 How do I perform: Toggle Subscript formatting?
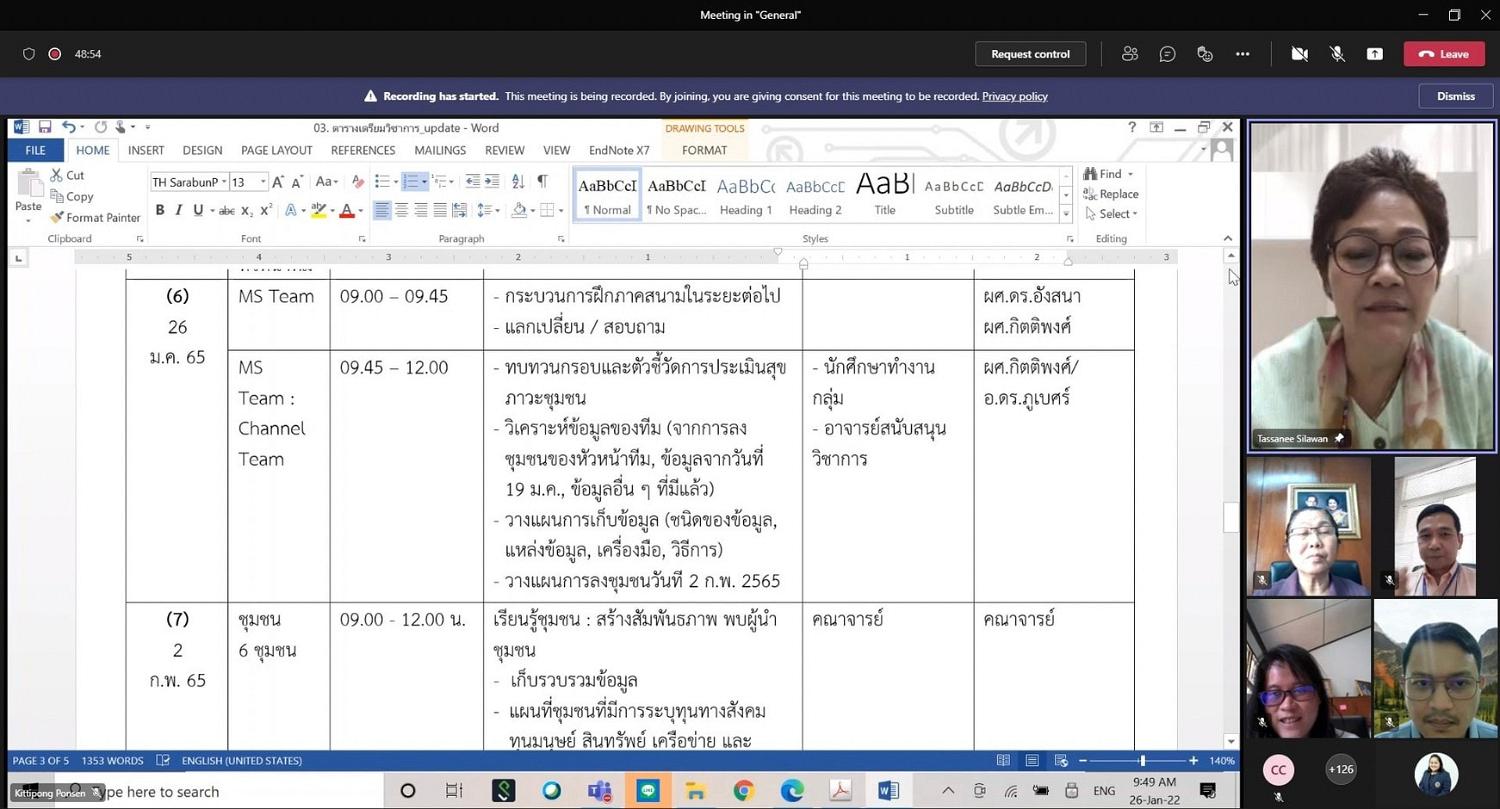[x=248, y=210]
